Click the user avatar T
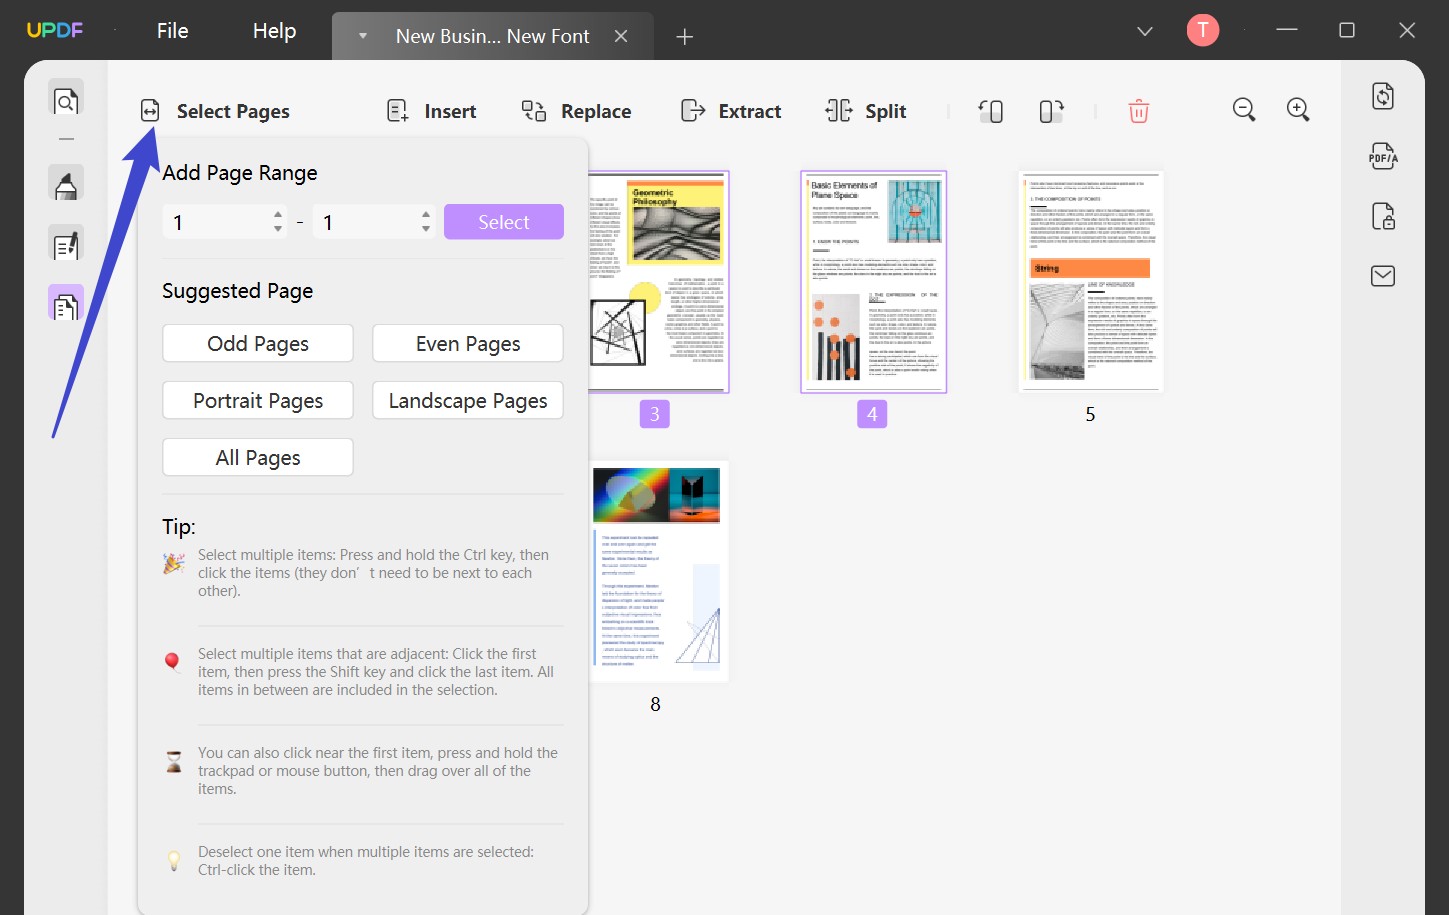Viewport: 1449px width, 915px height. [x=1203, y=31]
